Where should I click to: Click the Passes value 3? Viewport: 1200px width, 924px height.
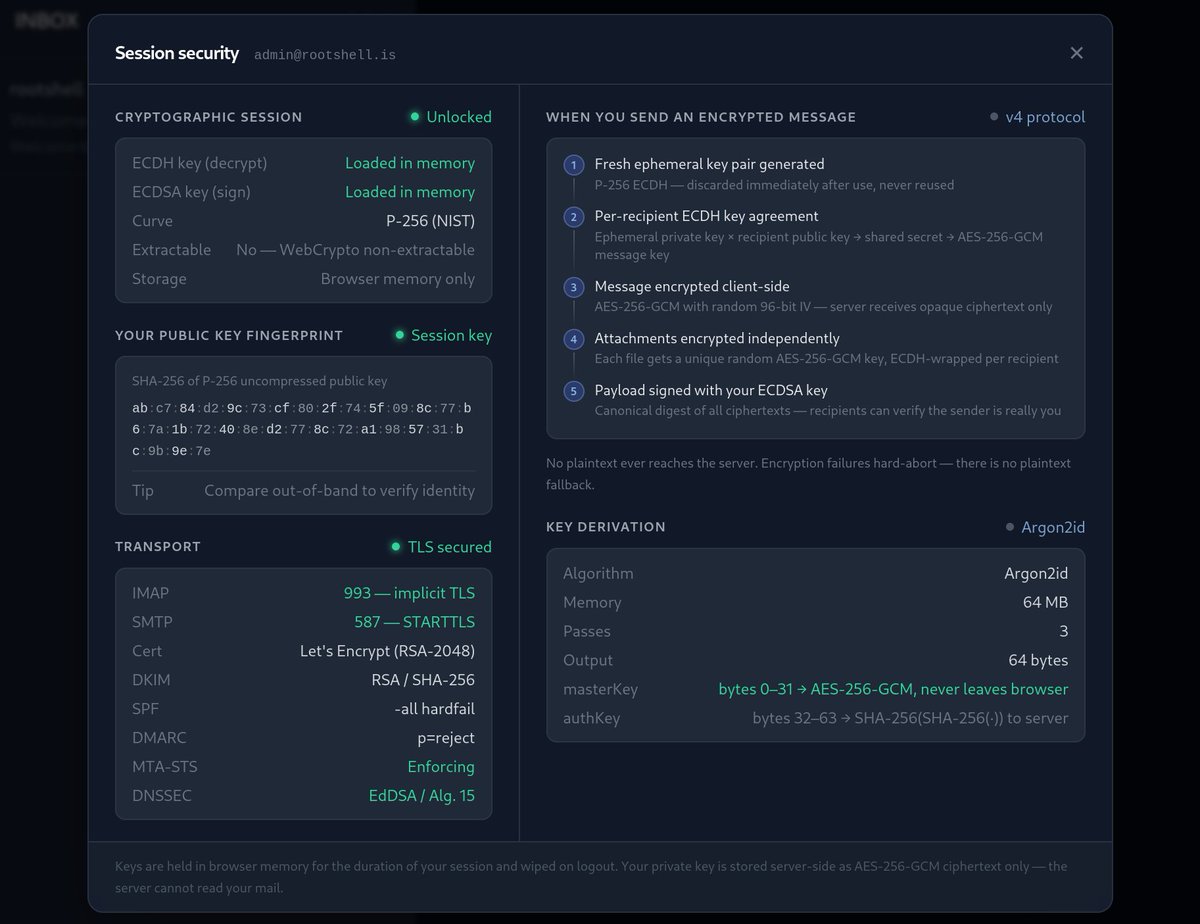pos(1064,631)
